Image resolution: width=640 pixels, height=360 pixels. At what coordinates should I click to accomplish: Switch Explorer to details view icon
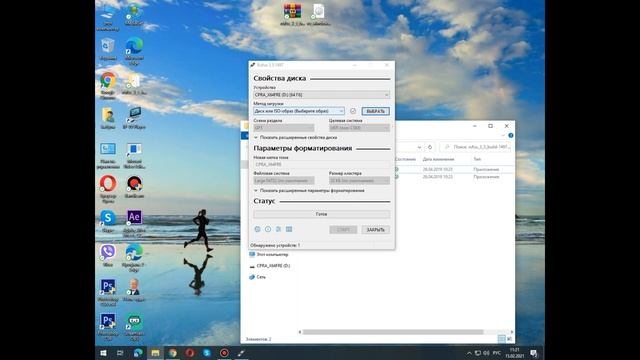pyautogui.click(x=502, y=339)
